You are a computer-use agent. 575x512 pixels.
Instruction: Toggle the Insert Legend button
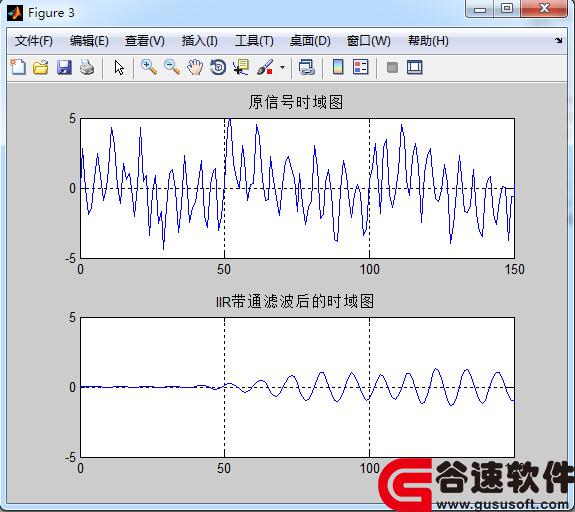point(360,67)
